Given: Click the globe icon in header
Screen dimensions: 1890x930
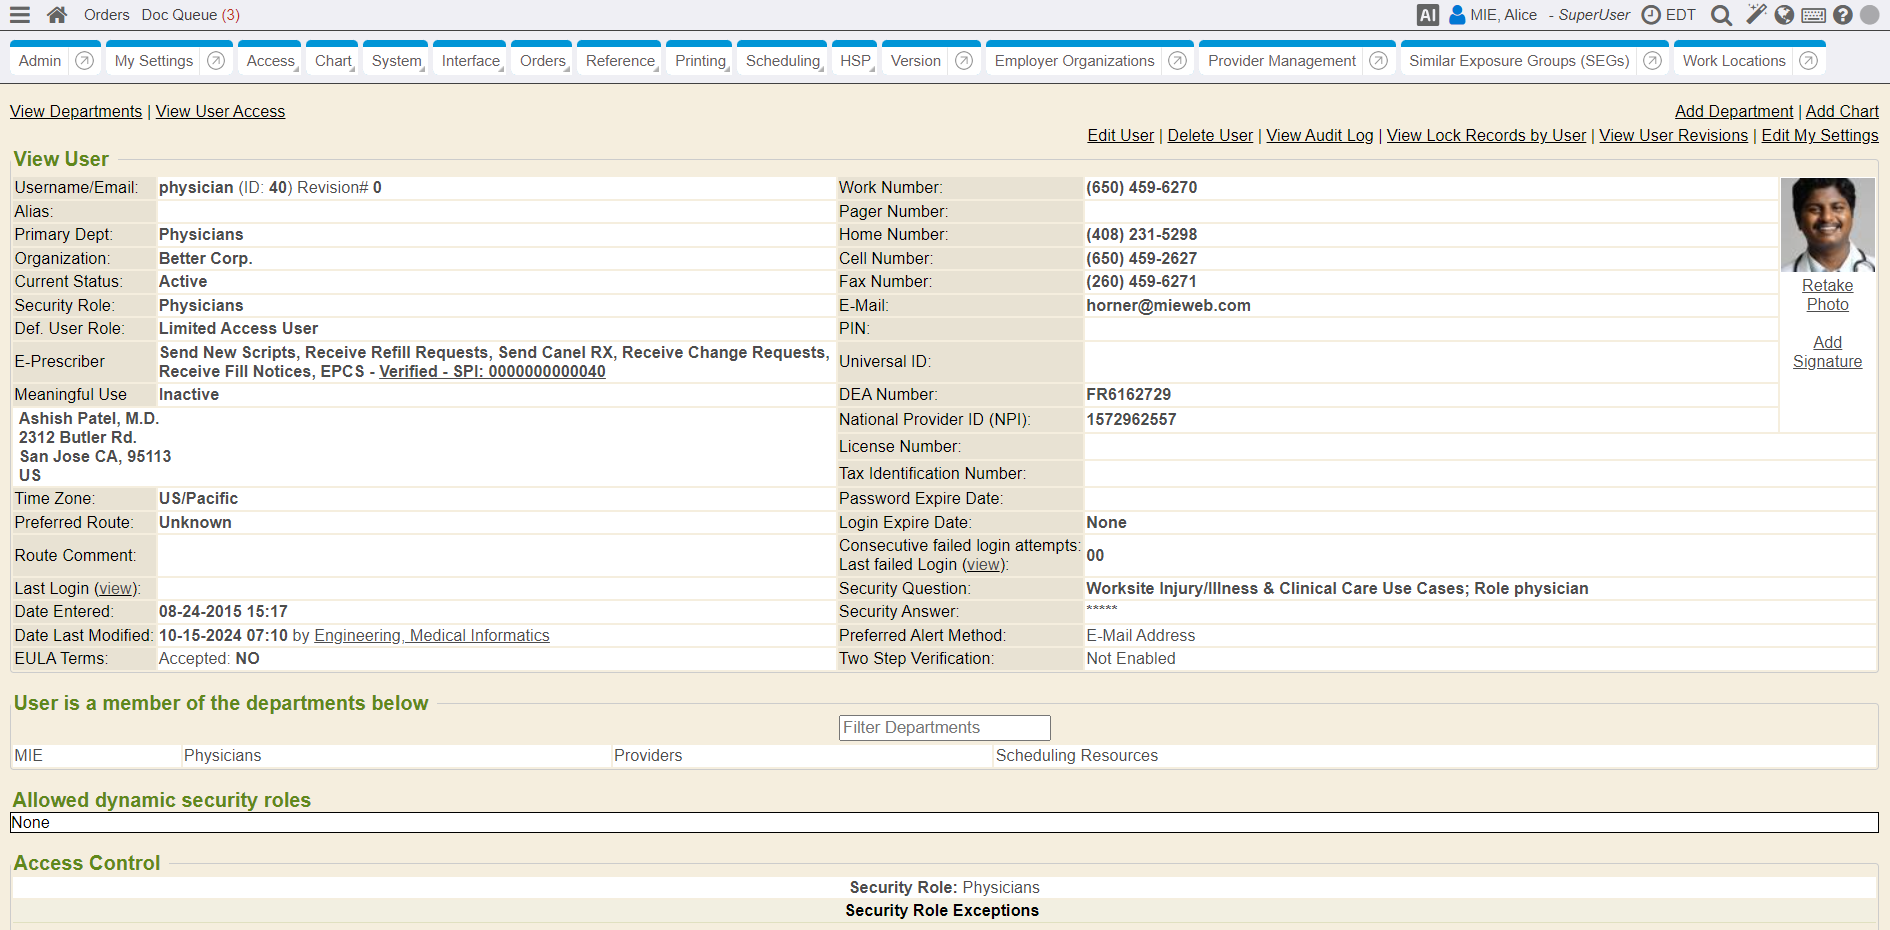Looking at the screenshot, I should pos(1784,15).
